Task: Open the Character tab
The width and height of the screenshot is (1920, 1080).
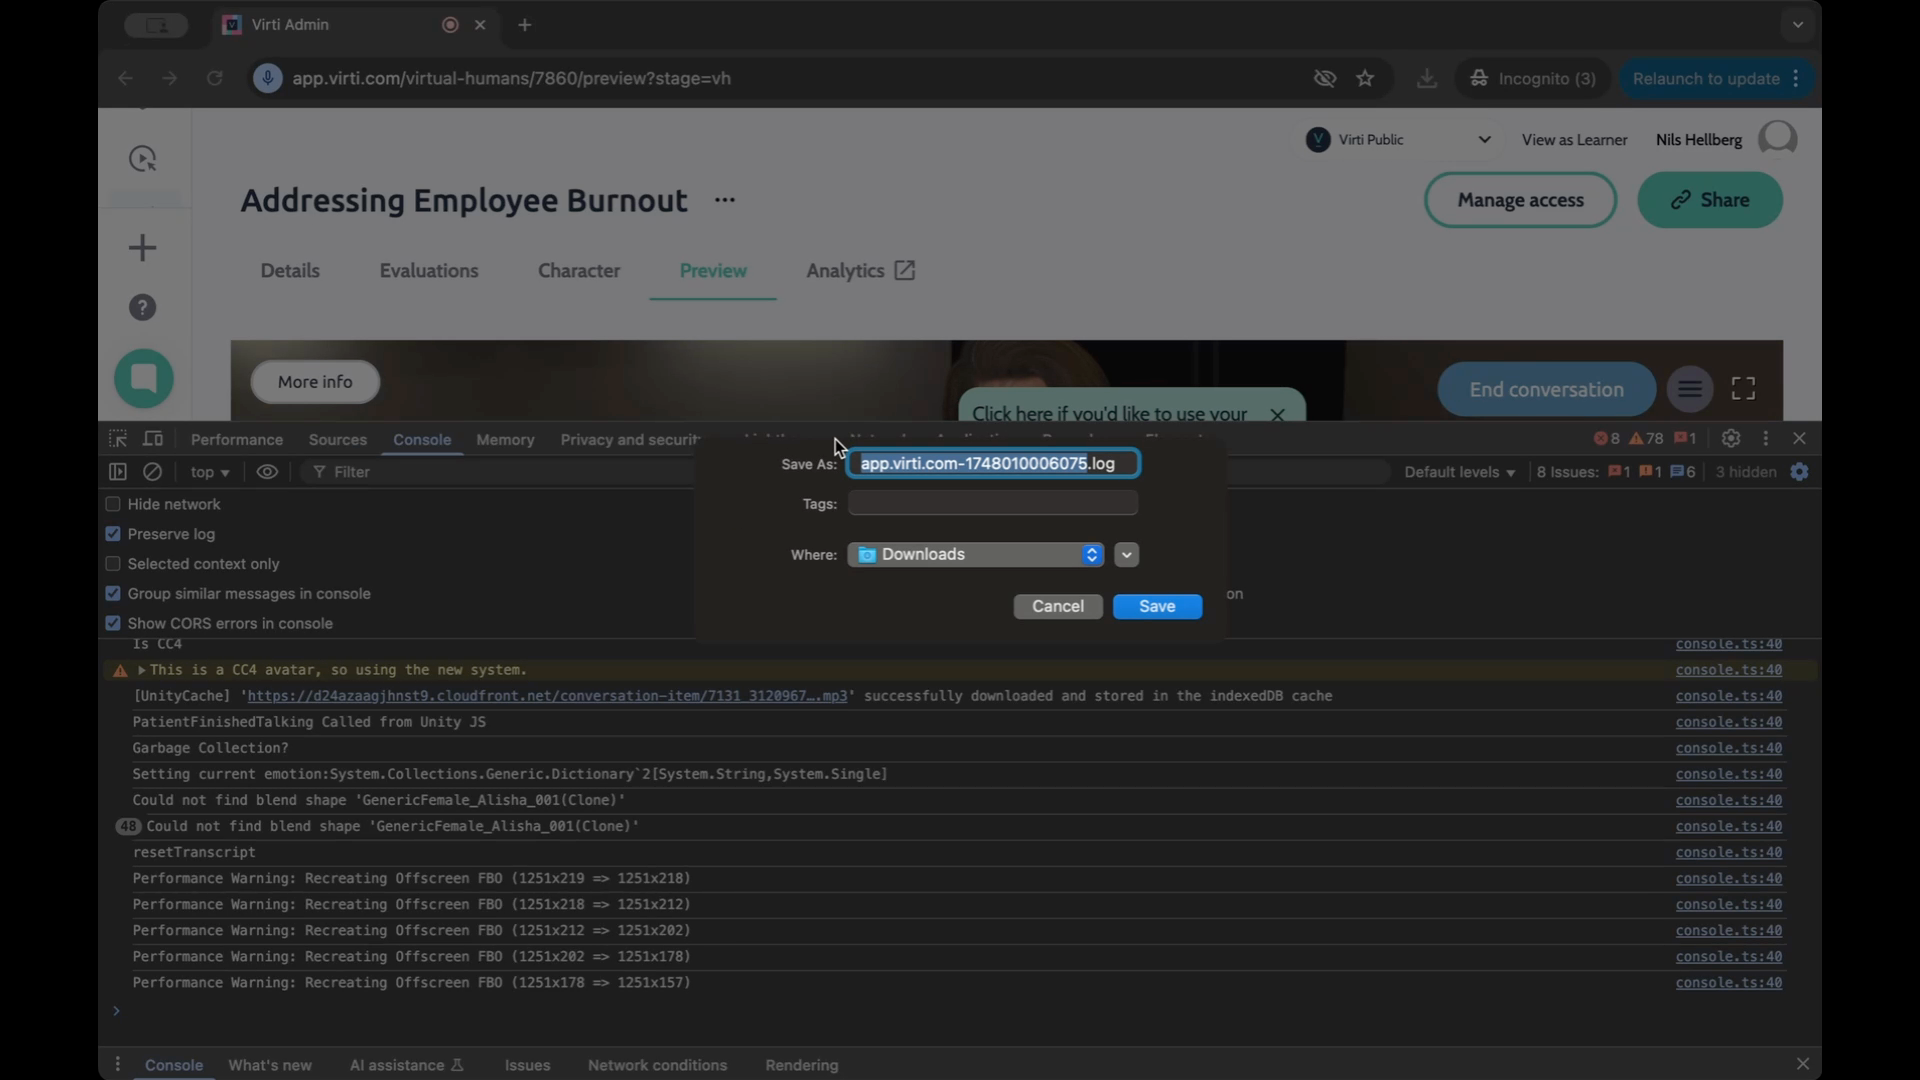Action: click(x=579, y=271)
